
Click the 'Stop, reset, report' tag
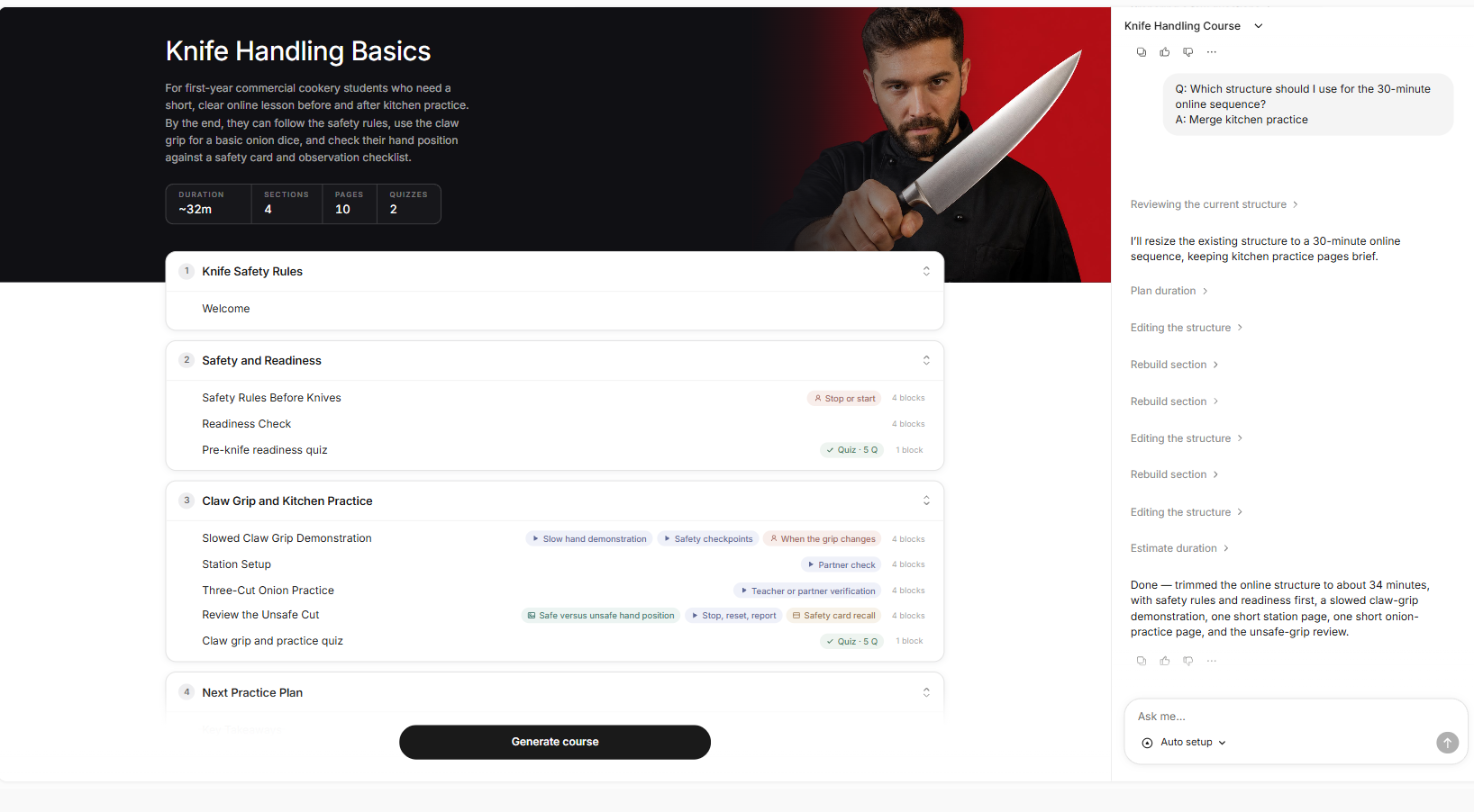tap(733, 616)
